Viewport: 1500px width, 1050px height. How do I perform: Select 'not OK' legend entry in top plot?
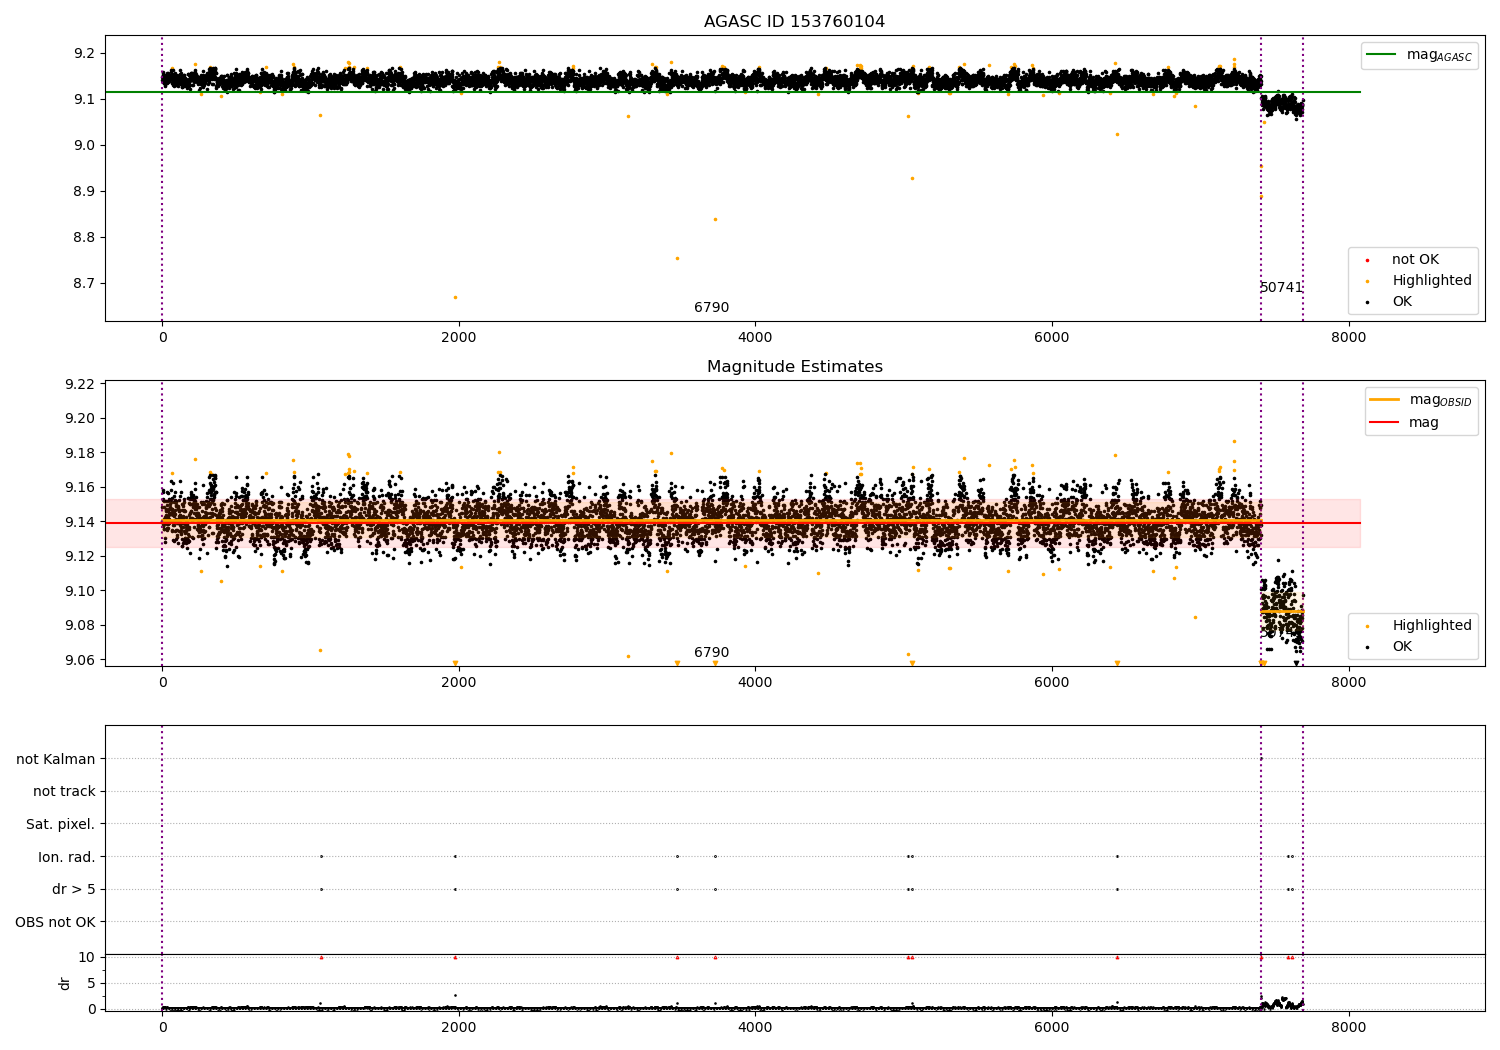[1415, 260]
